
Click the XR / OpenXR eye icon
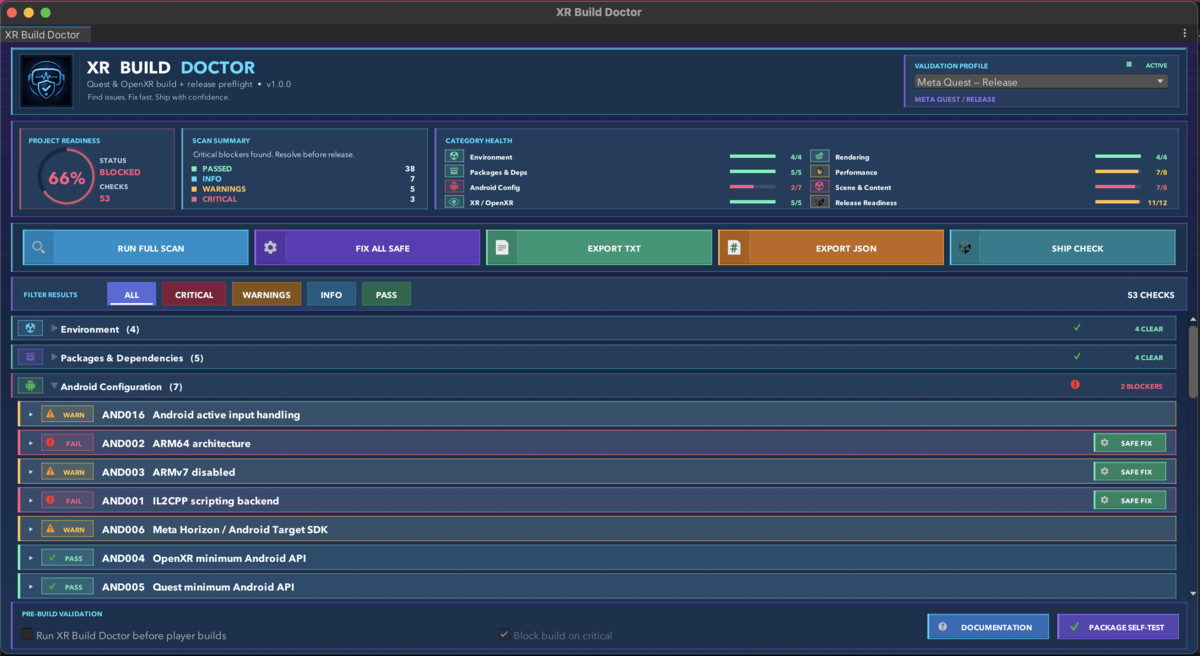tap(454, 202)
